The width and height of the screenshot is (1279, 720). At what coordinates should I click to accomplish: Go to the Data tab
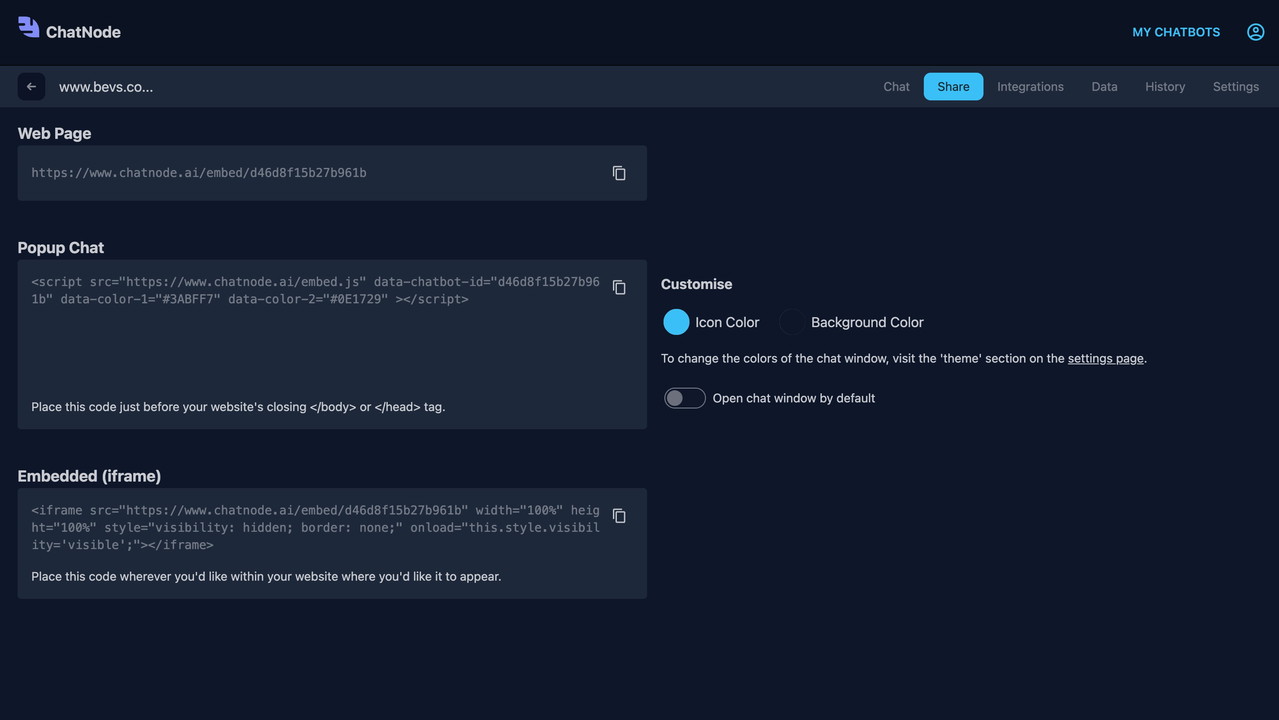click(1104, 87)
